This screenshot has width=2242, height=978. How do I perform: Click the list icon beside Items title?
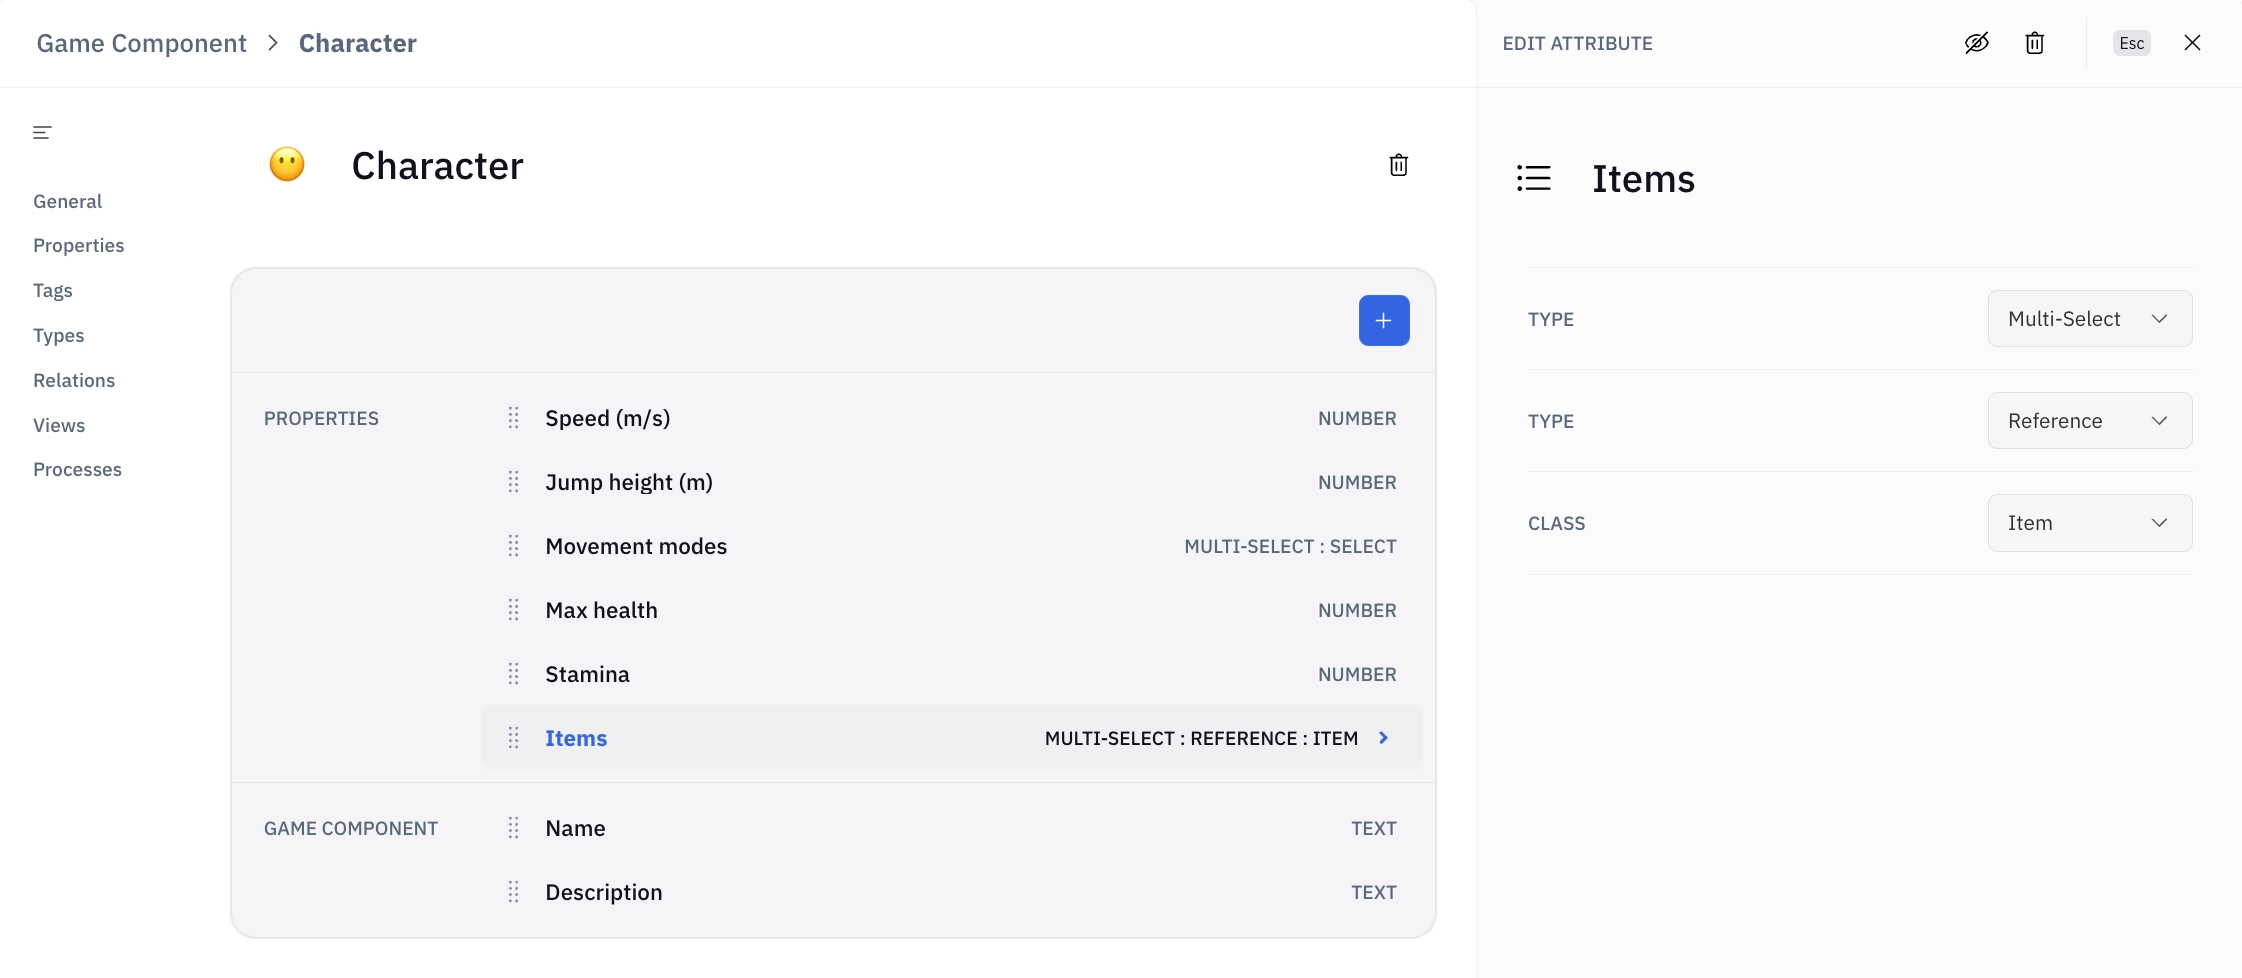tap(1533, 179)
